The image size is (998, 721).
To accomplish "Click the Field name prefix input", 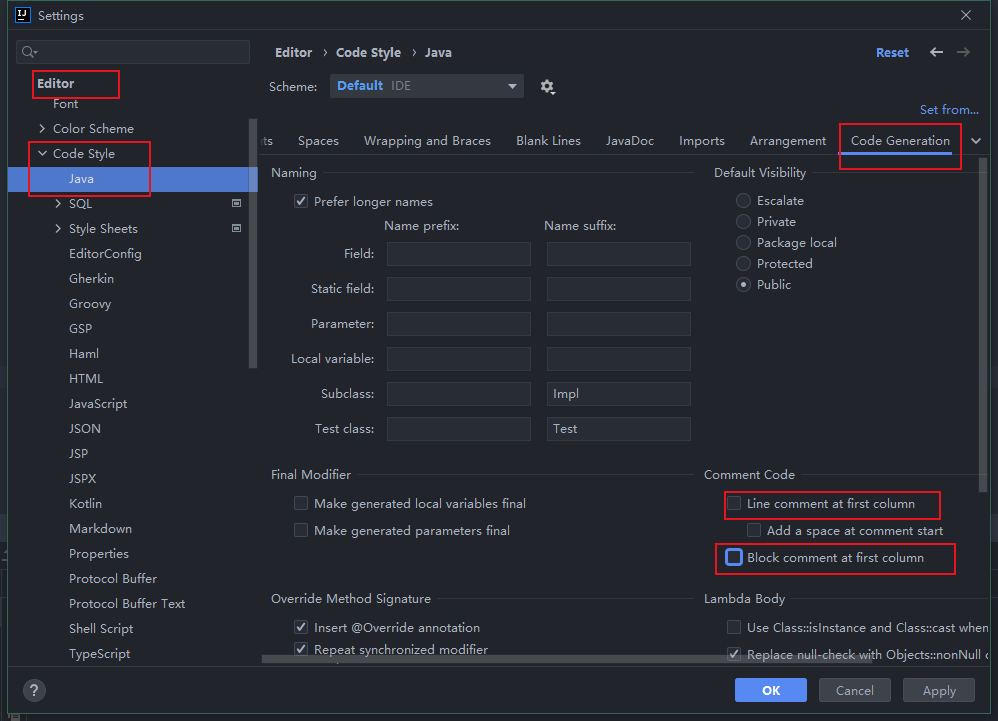I will 458,254.
